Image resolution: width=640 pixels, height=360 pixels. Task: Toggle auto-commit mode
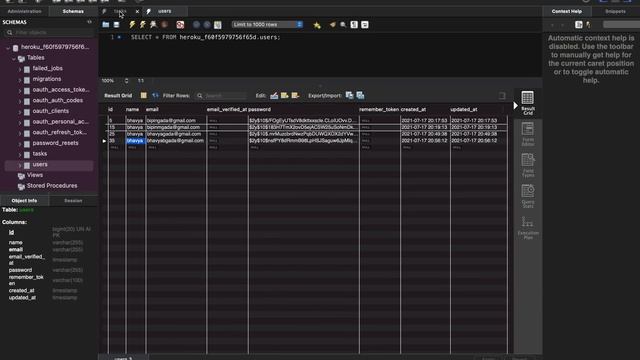coord(218,25)
